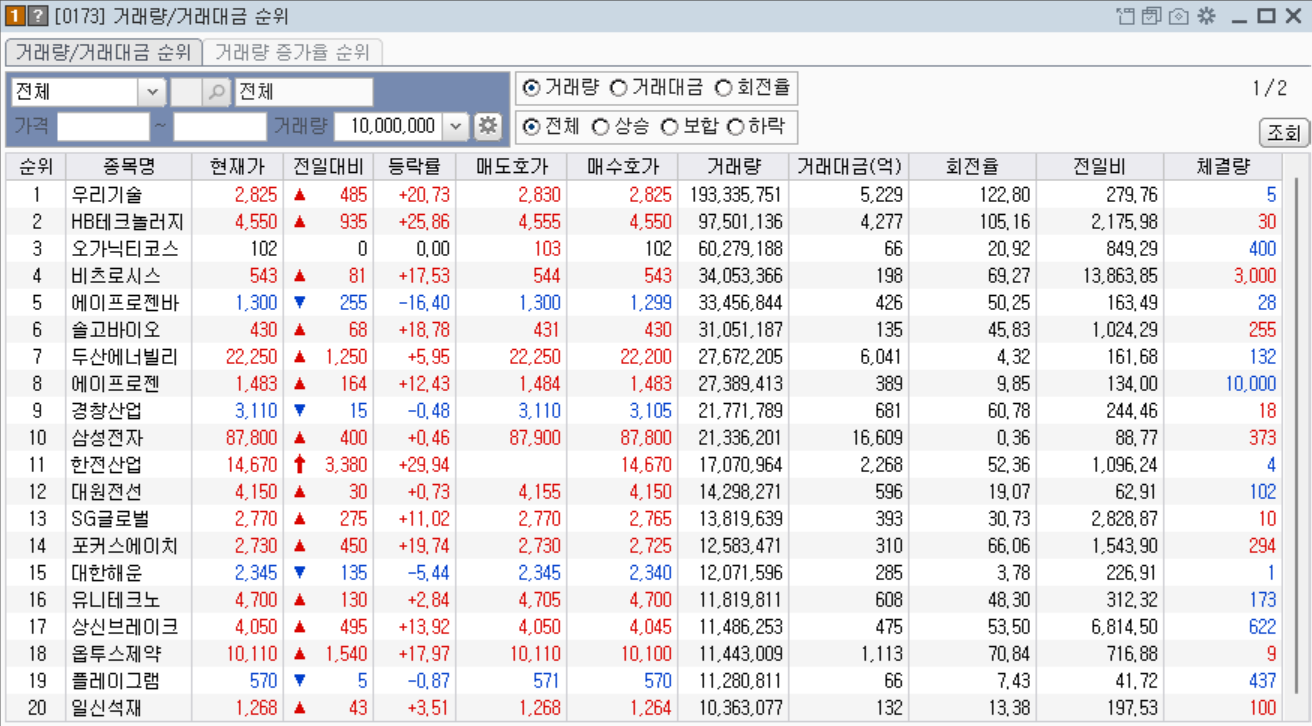Select the 상승 radio button

click(x=600, y=127)
